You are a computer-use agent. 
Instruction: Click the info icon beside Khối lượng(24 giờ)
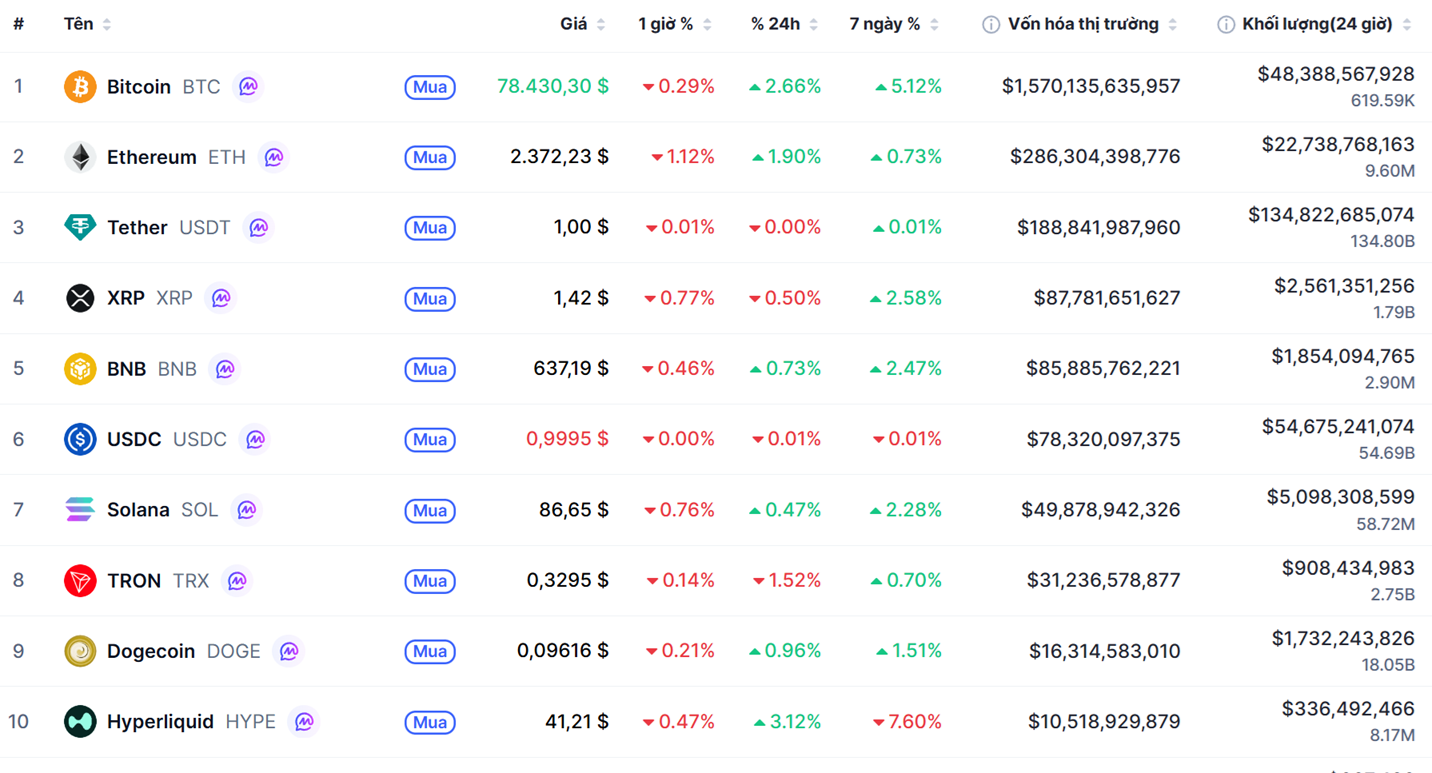point(1225,25)
